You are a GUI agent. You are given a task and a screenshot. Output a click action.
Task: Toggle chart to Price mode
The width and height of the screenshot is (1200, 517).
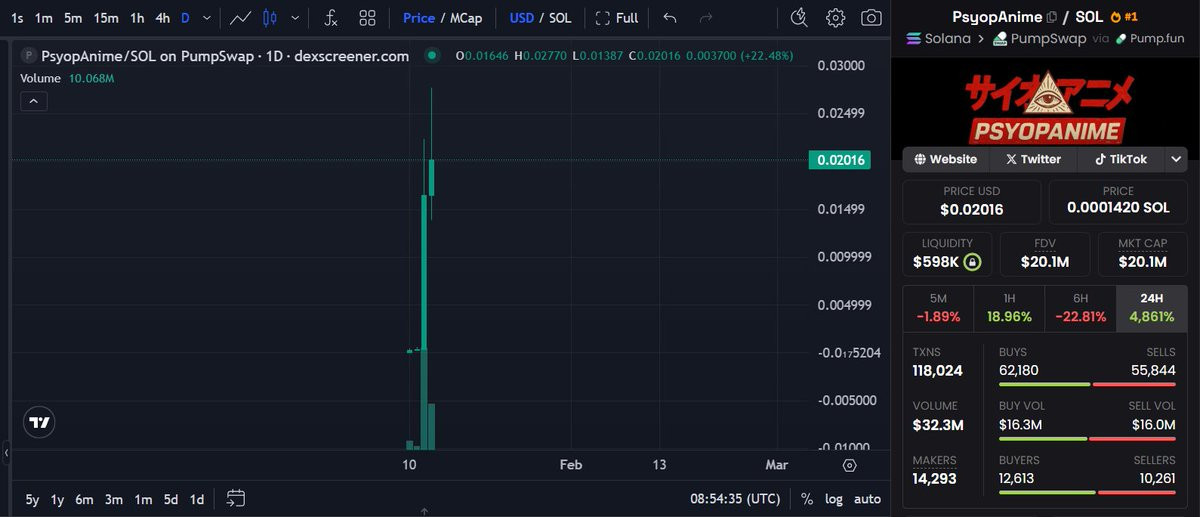tap(419, 18)
